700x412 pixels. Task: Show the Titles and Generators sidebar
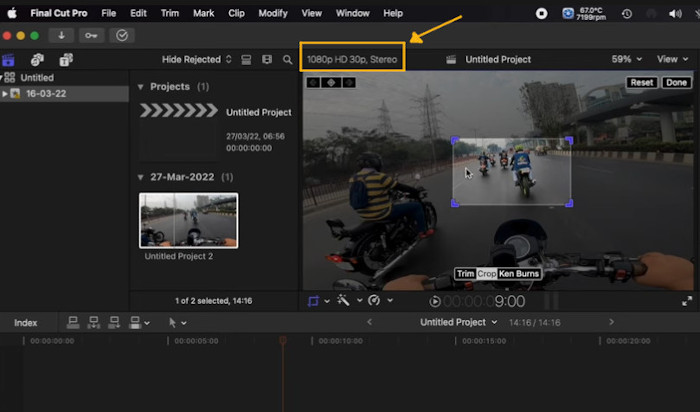66,59
